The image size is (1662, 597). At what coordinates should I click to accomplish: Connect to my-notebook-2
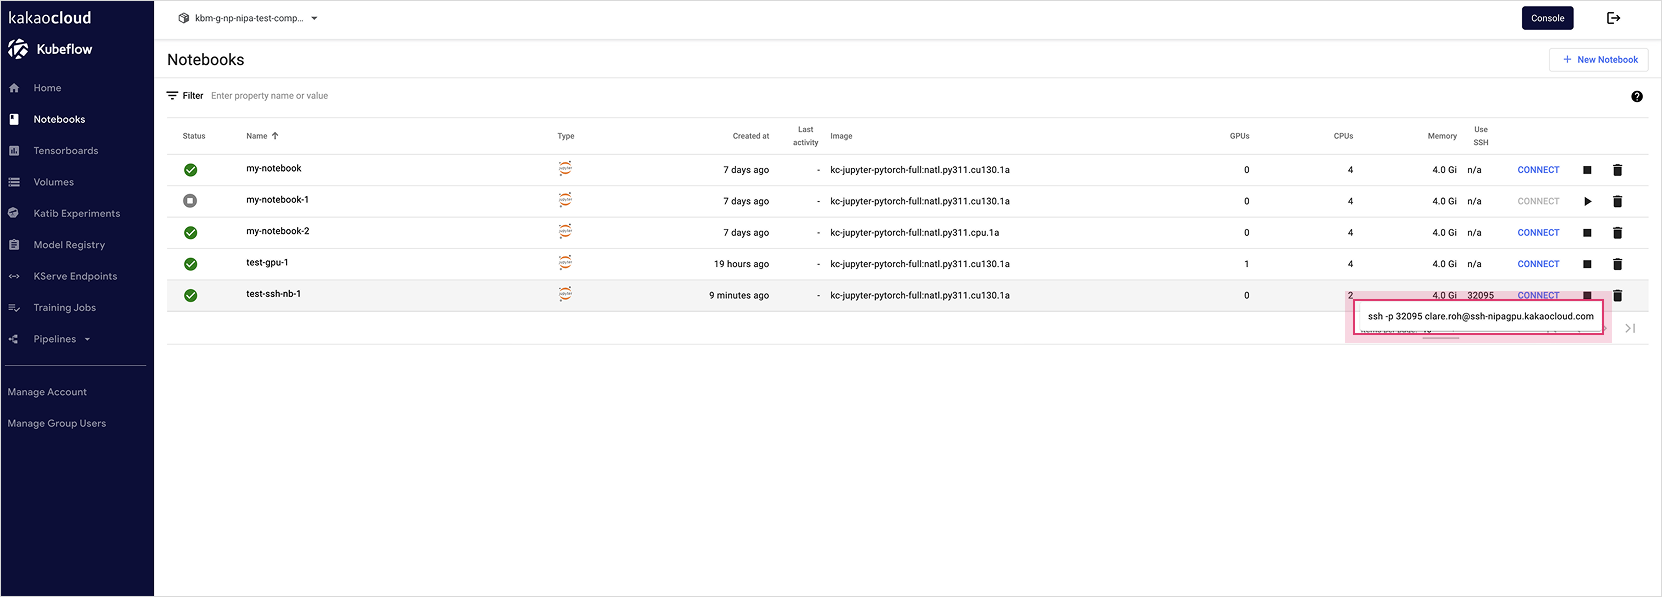tap(1538, 233)
